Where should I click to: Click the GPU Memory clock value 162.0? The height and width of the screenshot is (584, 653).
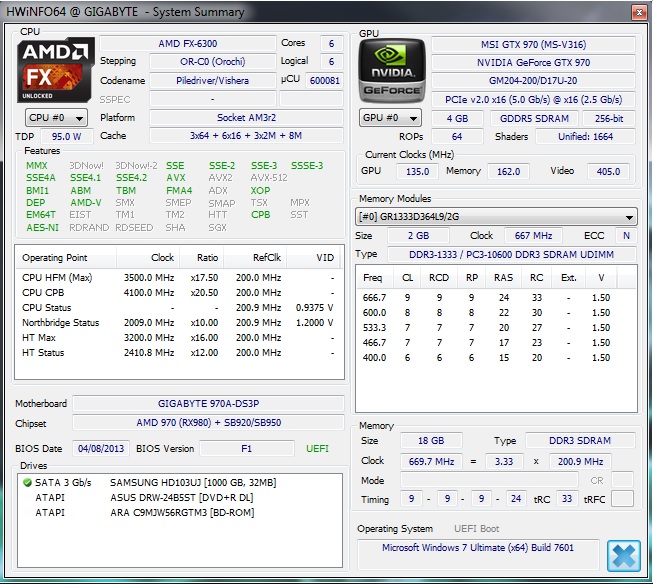coord(508,171)
